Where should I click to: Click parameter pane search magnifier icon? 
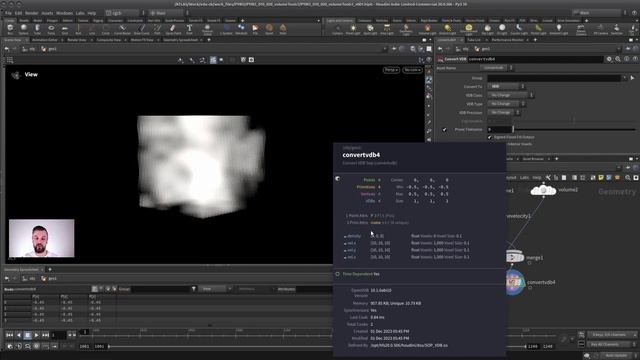tap(618, 59)
